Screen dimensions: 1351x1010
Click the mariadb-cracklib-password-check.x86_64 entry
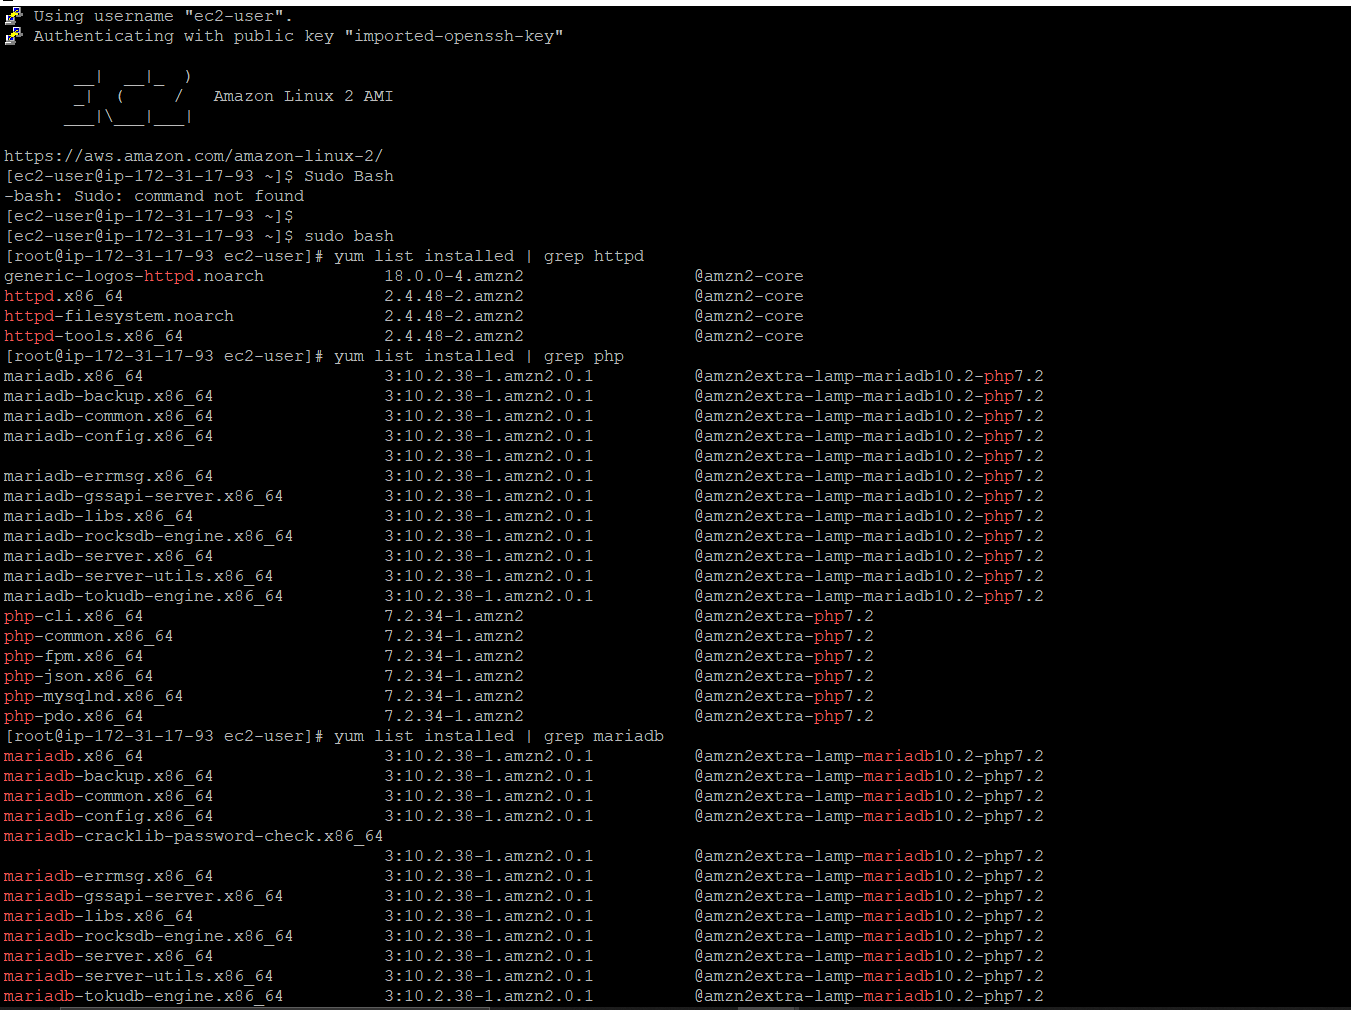[x=194, y=835]
